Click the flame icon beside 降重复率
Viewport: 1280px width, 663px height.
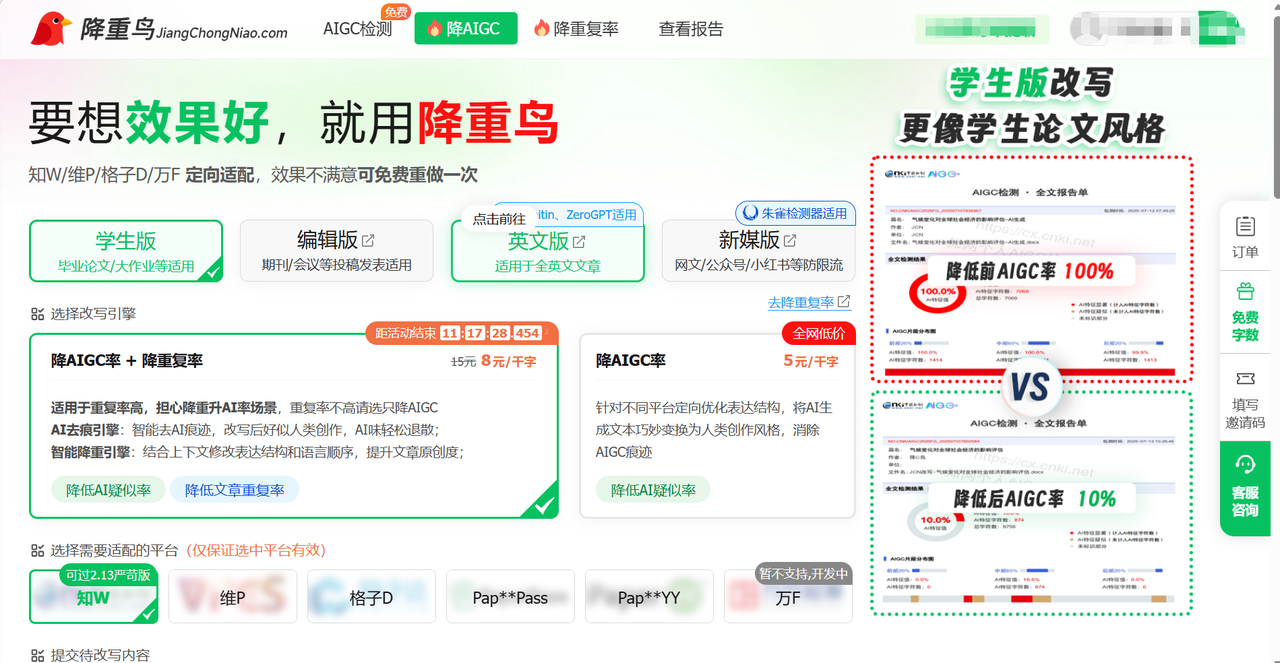(x=541, y=28)
